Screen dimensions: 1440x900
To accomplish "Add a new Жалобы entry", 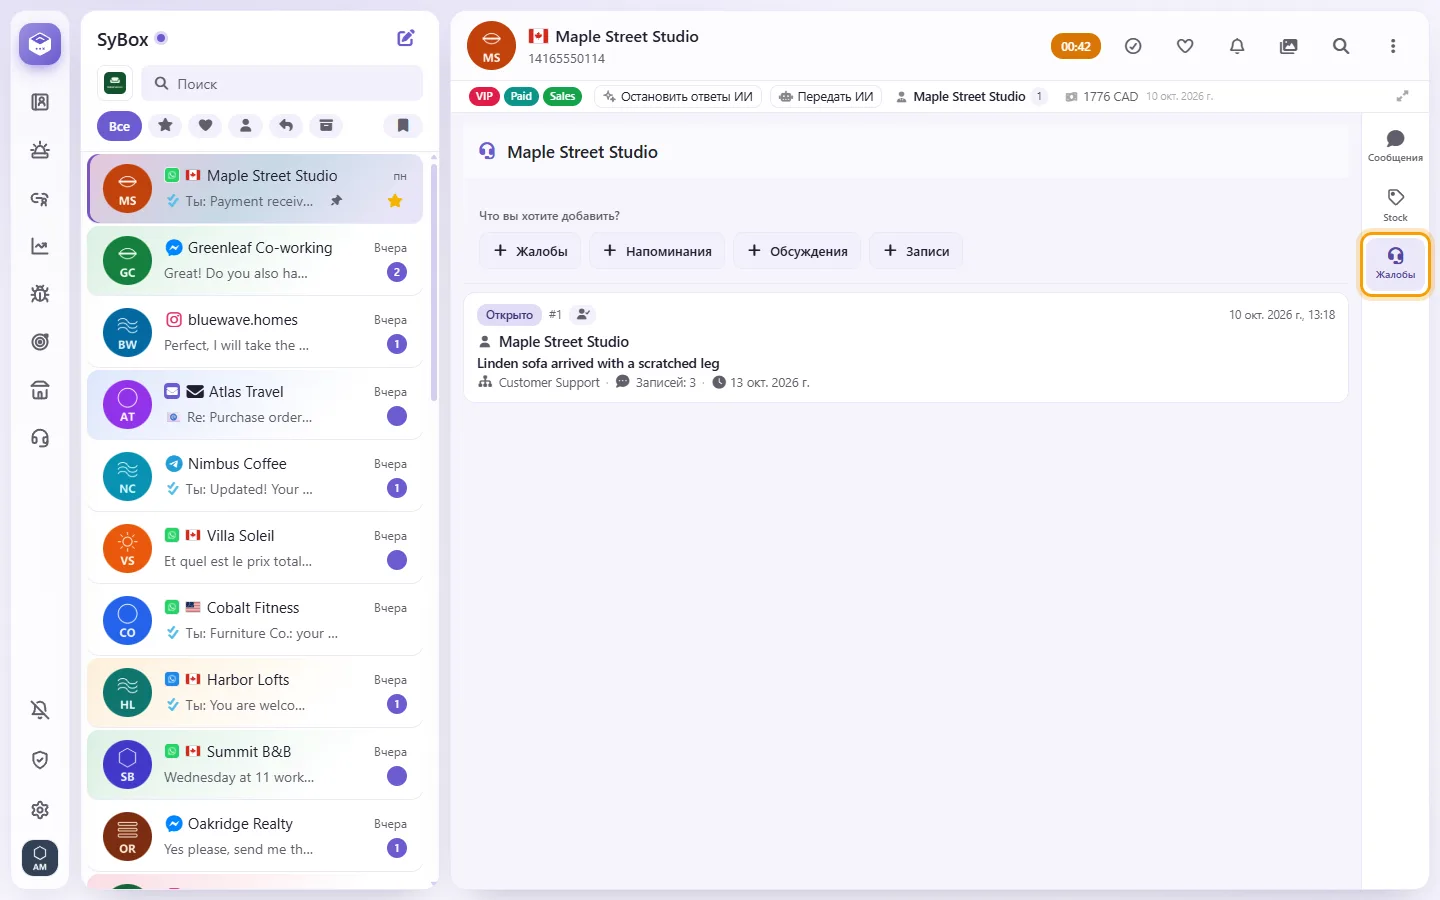I will pyautogui.click(x=531, y=251).
